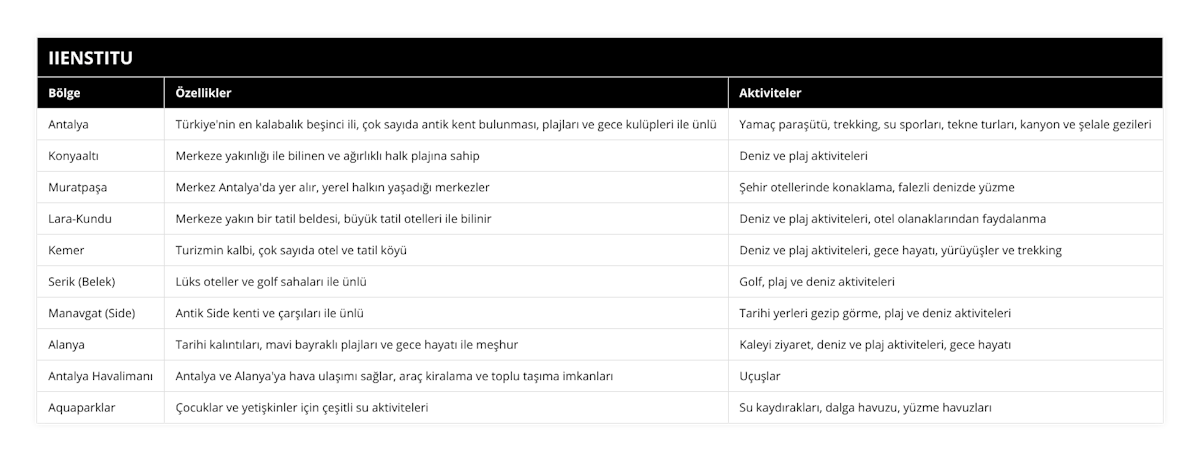Click the Antalya row label

[101, 125]
